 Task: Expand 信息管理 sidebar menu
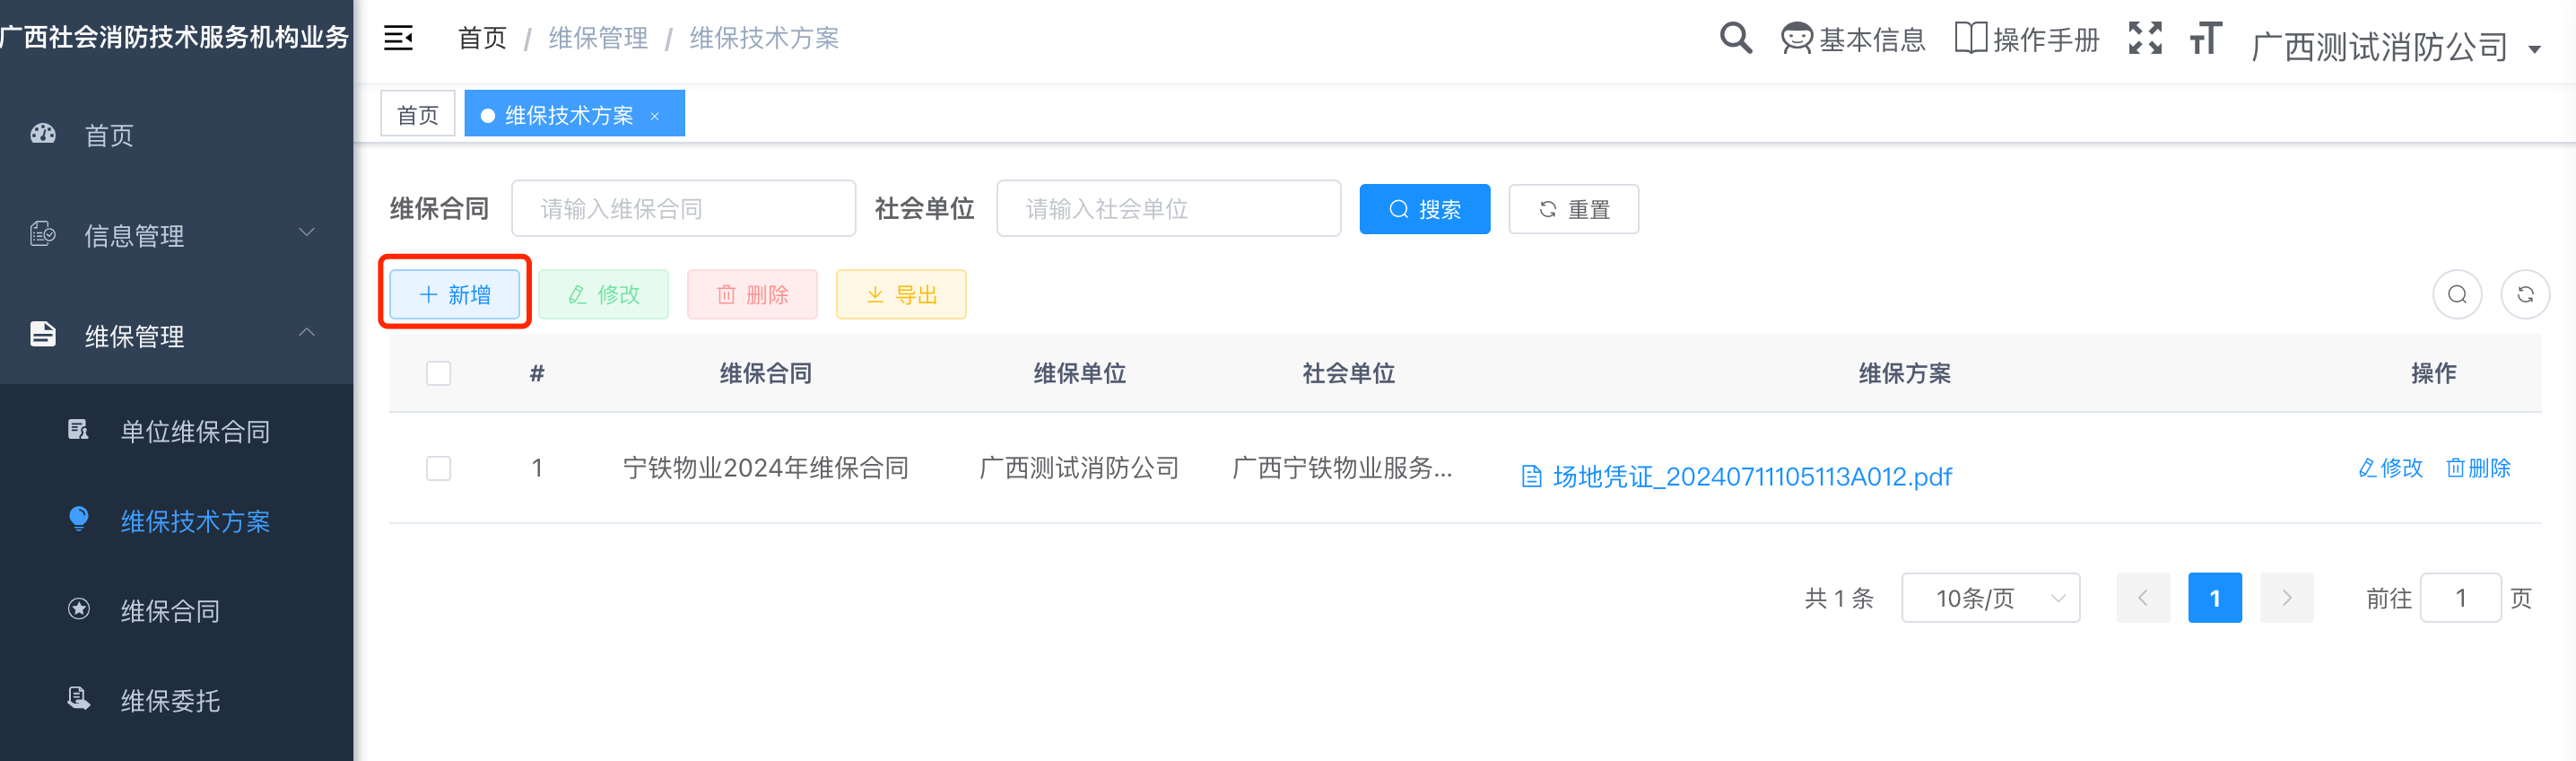[177, 235]
